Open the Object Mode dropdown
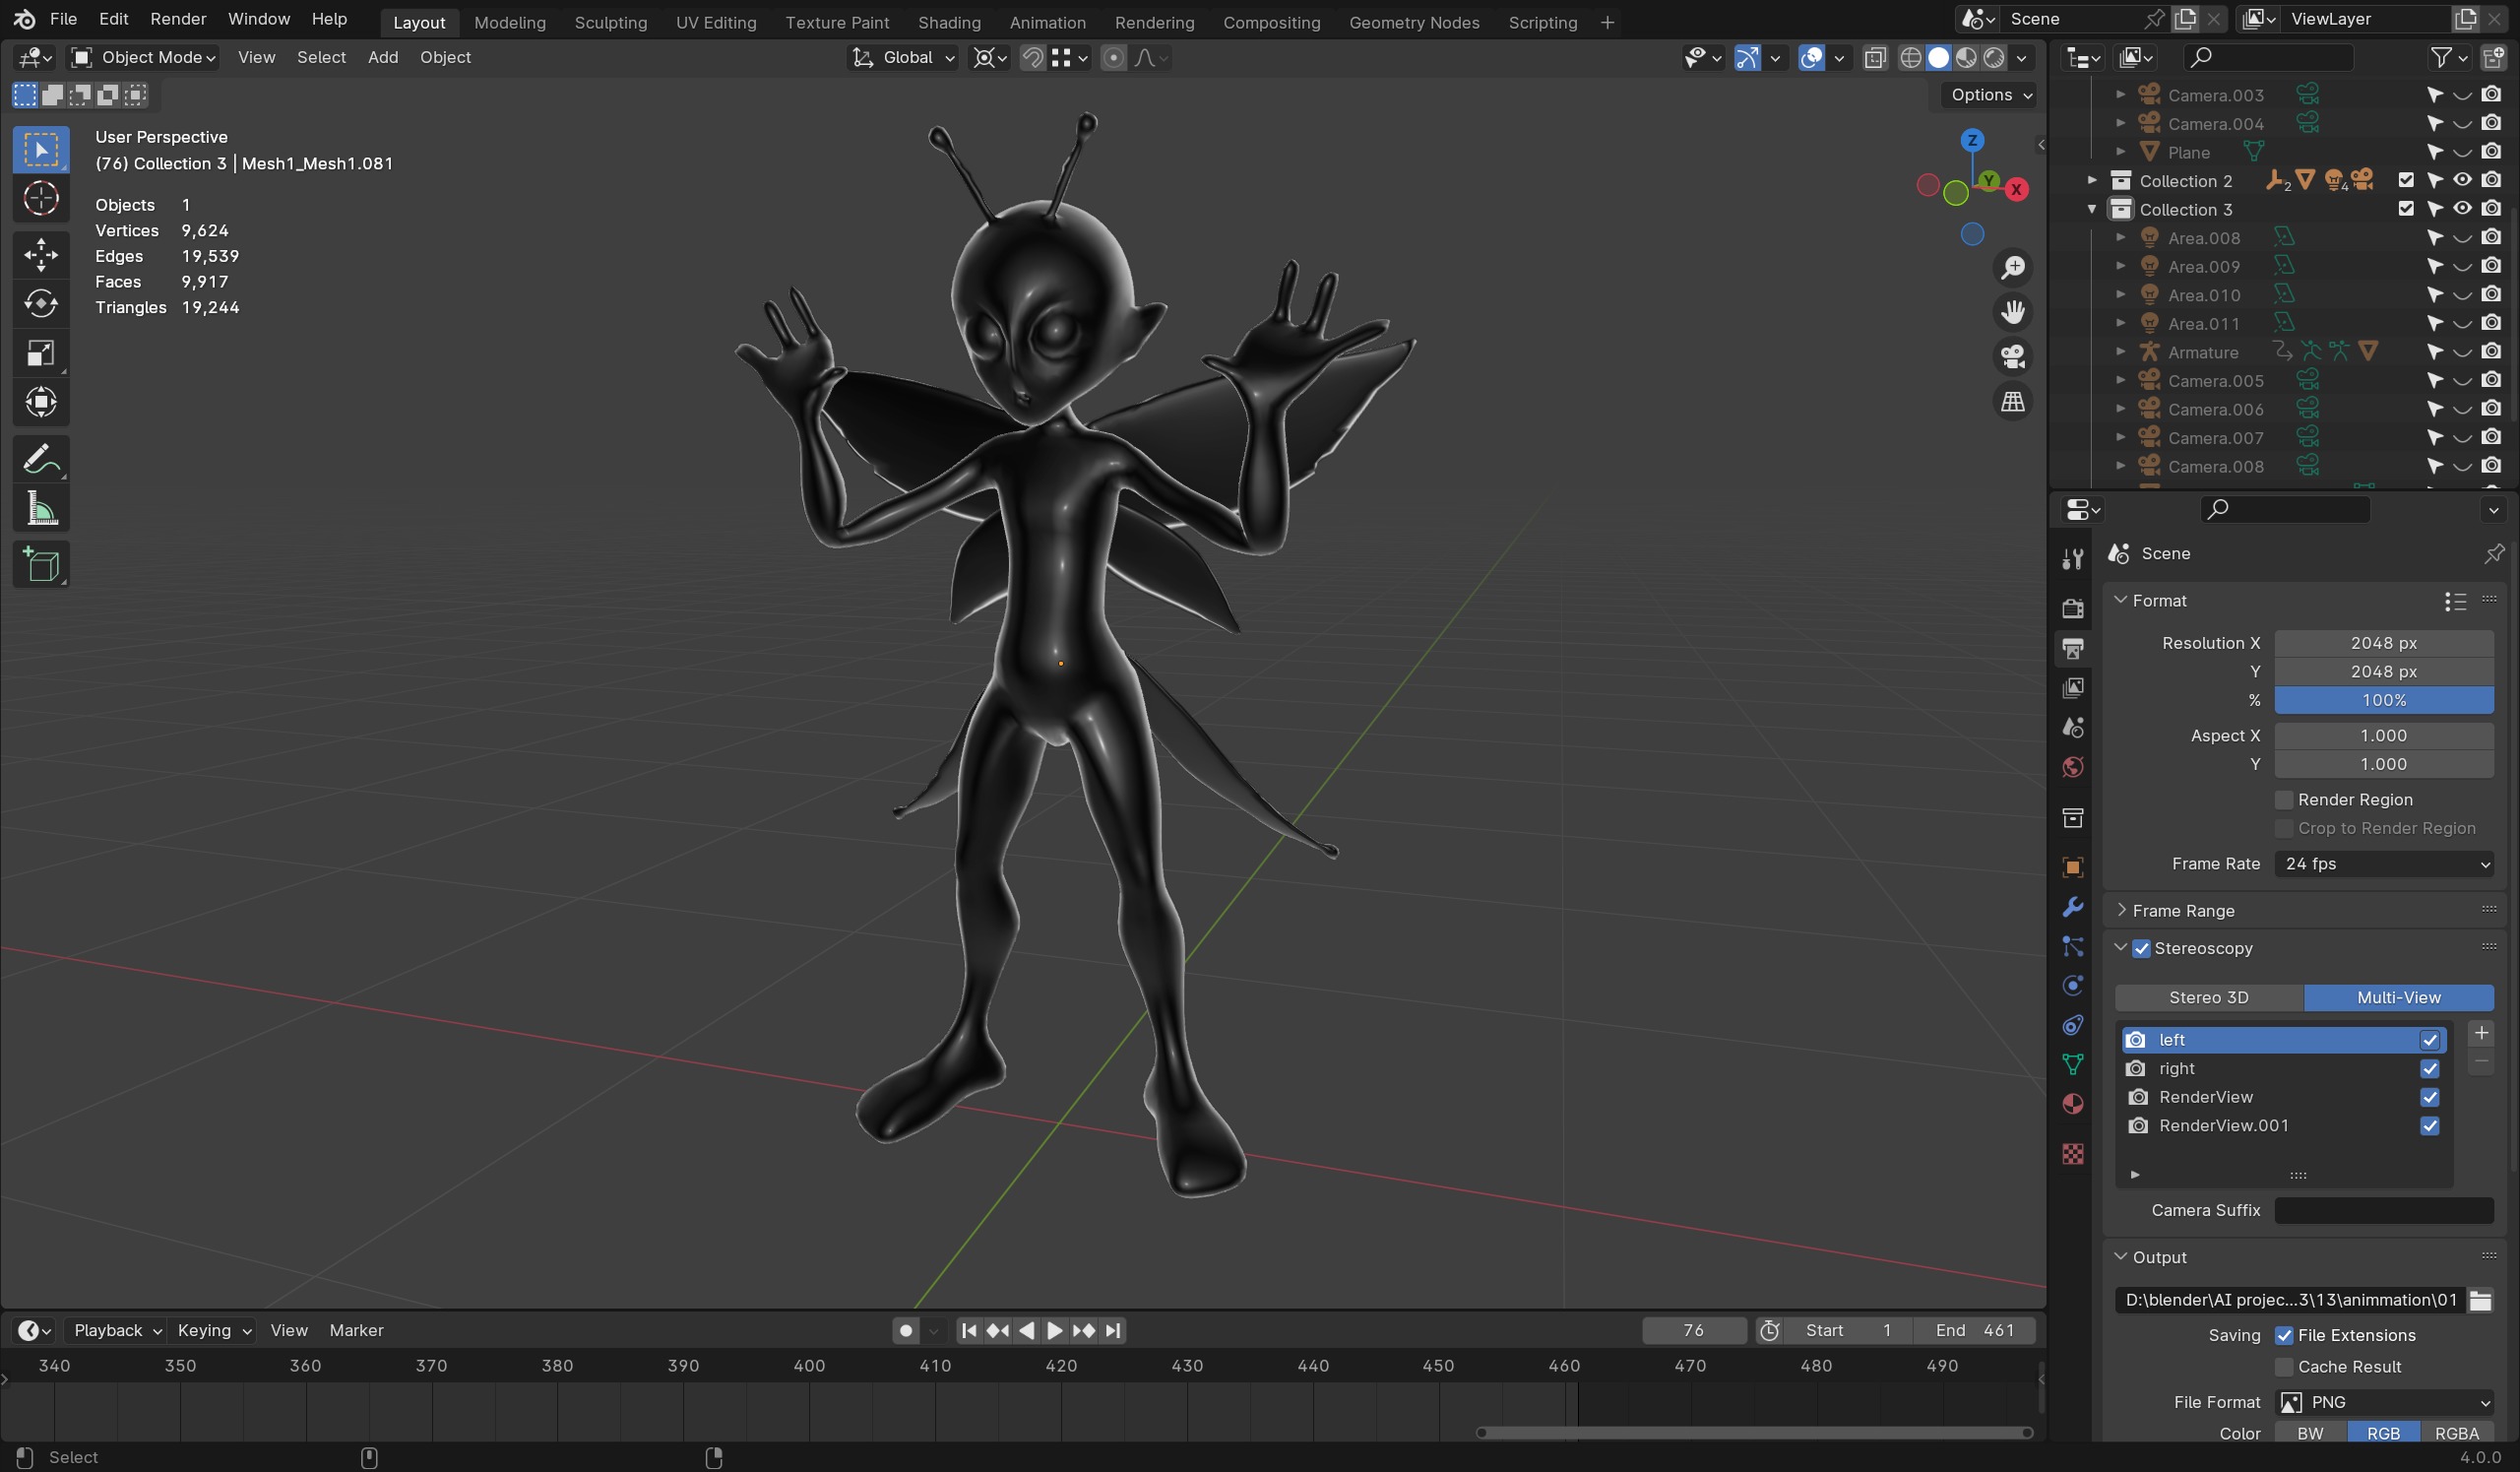 tap(144, 57)
